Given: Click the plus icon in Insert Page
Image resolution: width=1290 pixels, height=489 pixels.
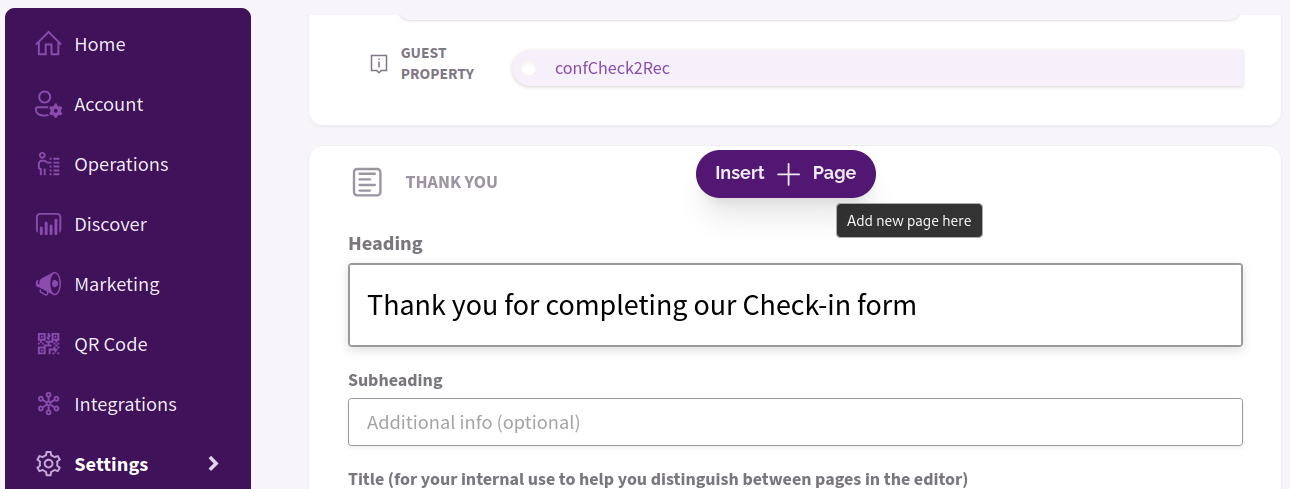Looking at the screenshot, I should pos(789,174).
